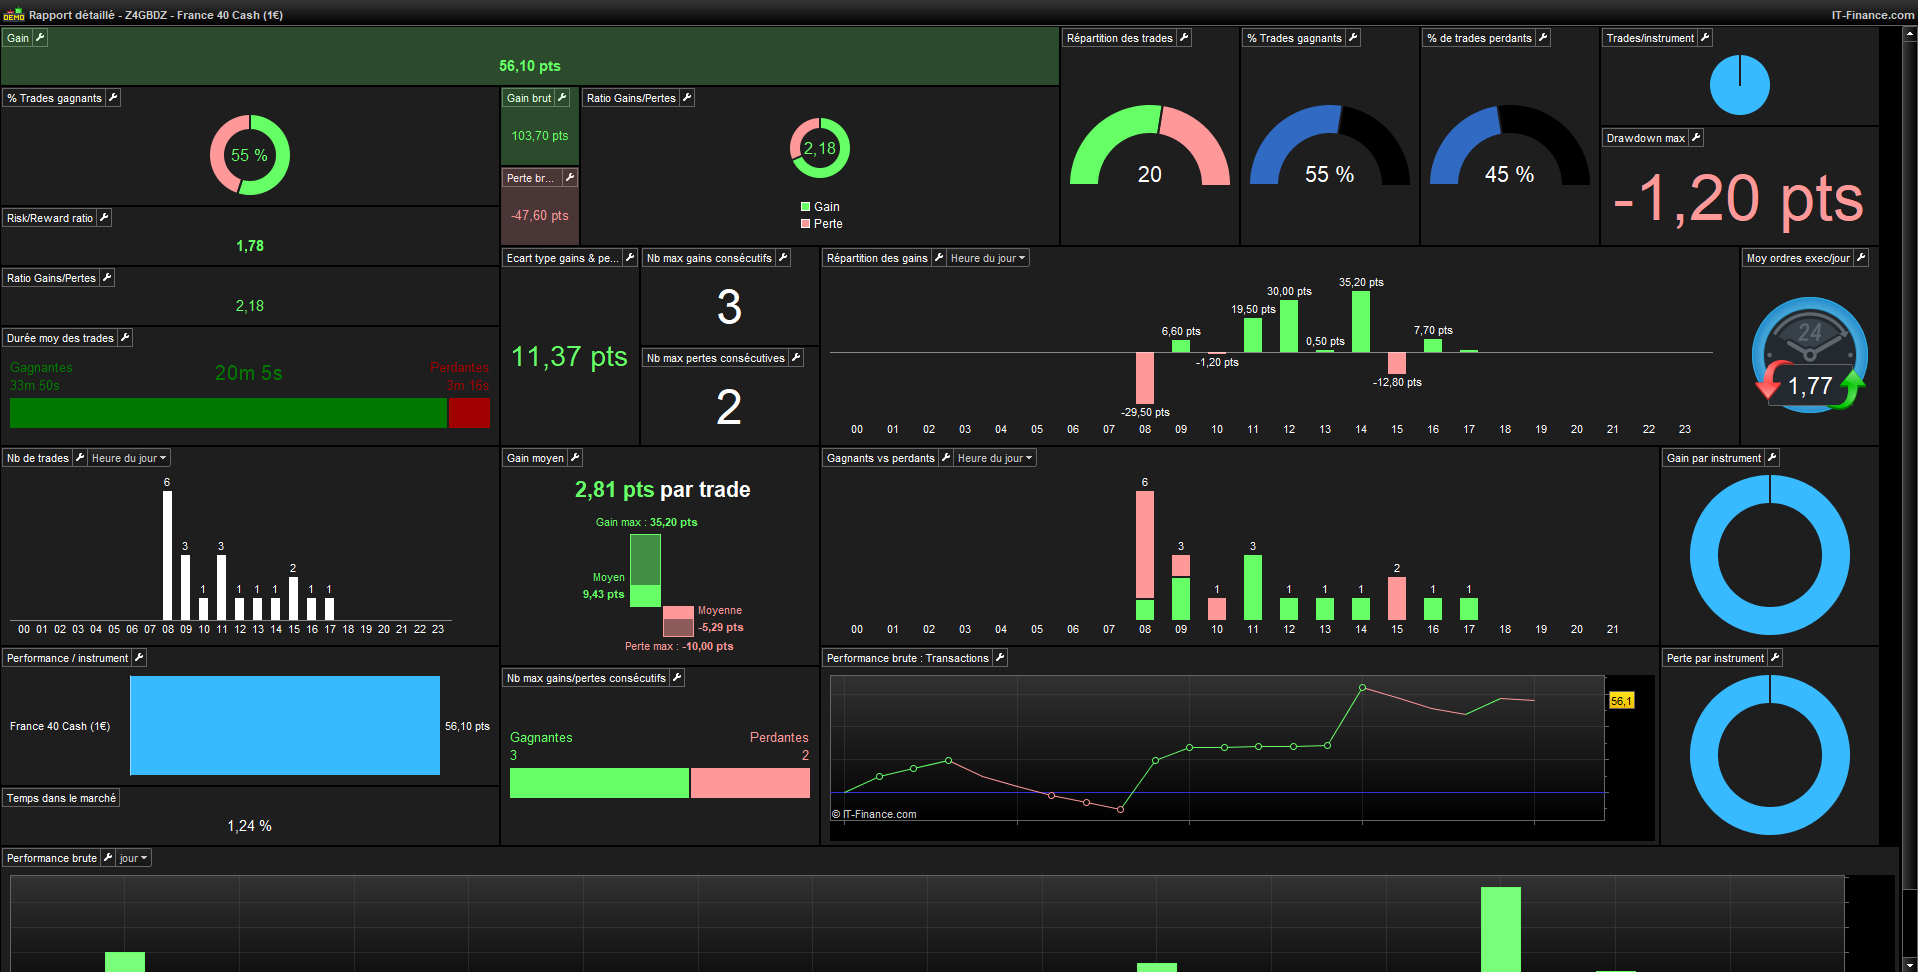
Task: Click the vertical scrollbar on right edge
Action: click(x=1910, y=500)
